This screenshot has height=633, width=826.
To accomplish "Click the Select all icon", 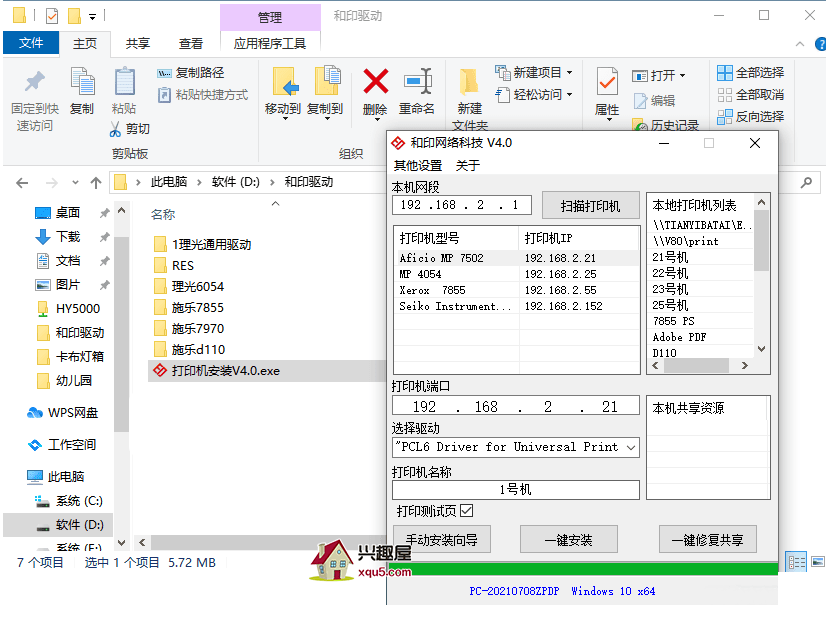I will (x=725, y=73).
